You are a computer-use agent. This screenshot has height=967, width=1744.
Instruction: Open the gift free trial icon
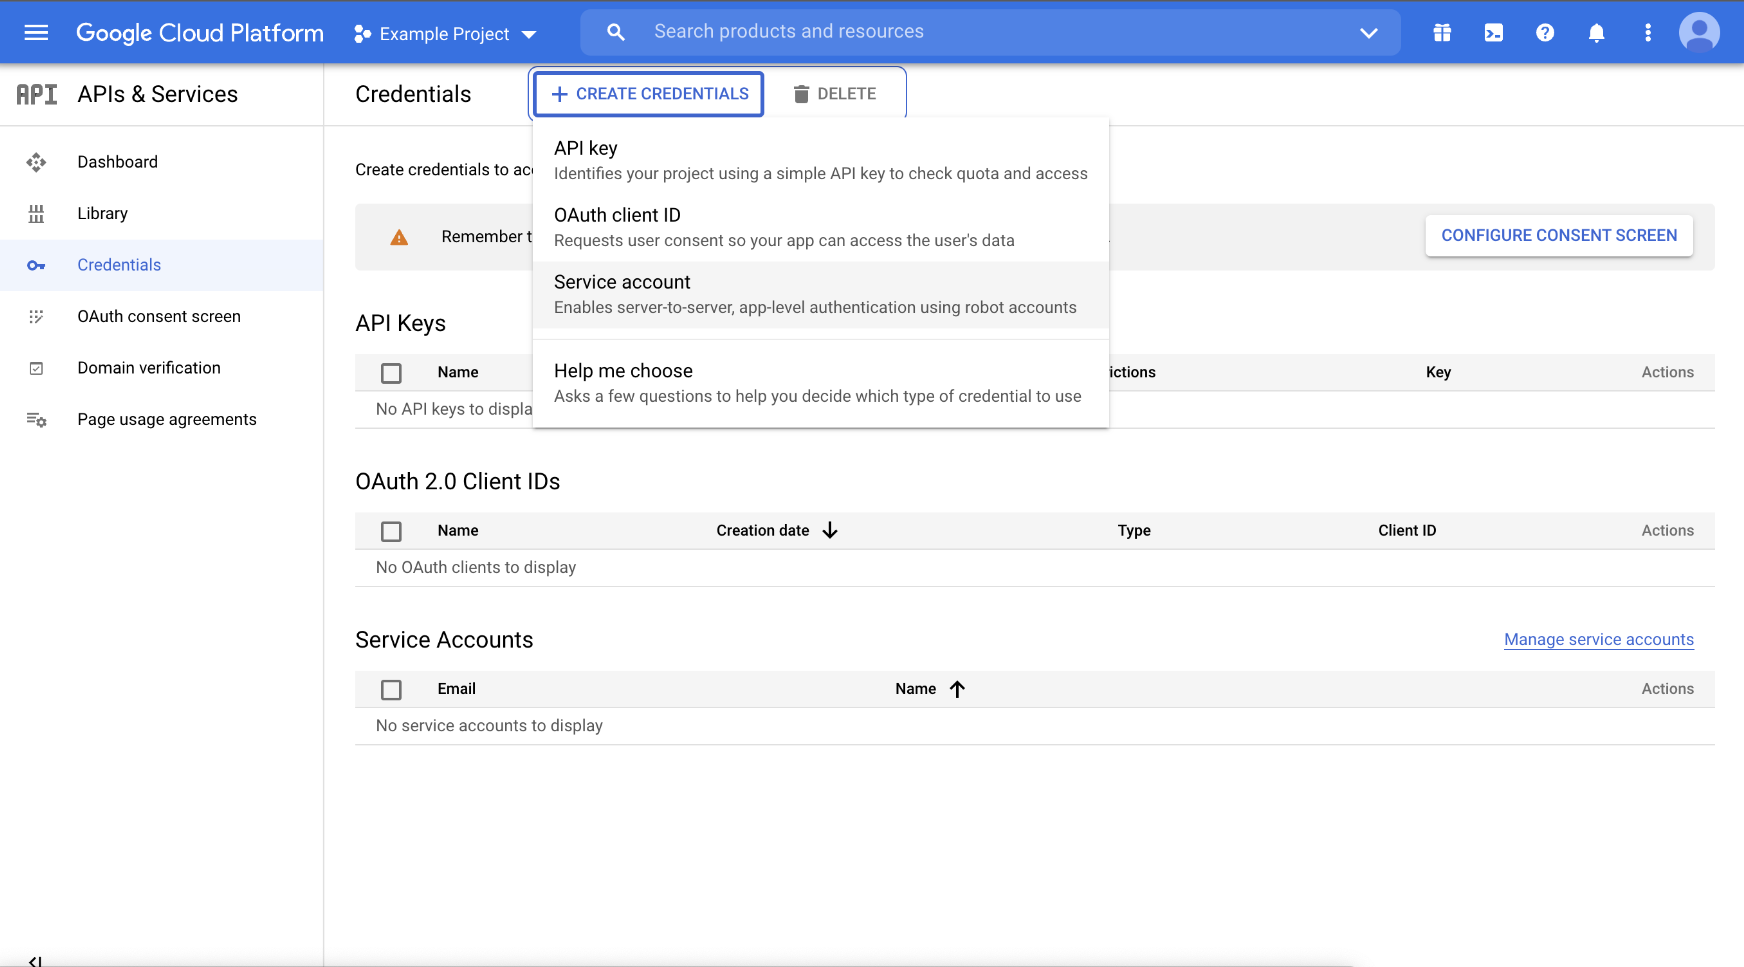pyautogui.click(x=1442, y=33)
